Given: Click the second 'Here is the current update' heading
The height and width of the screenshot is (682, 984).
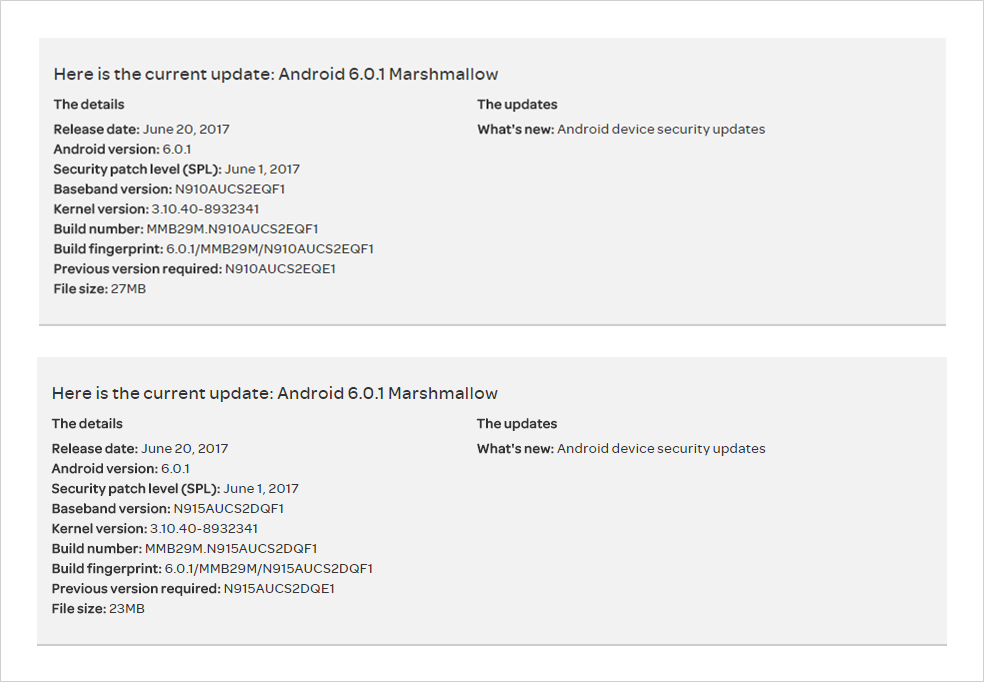Looking at the screenshot, I should pyautogui.click(x=274, y=393).
